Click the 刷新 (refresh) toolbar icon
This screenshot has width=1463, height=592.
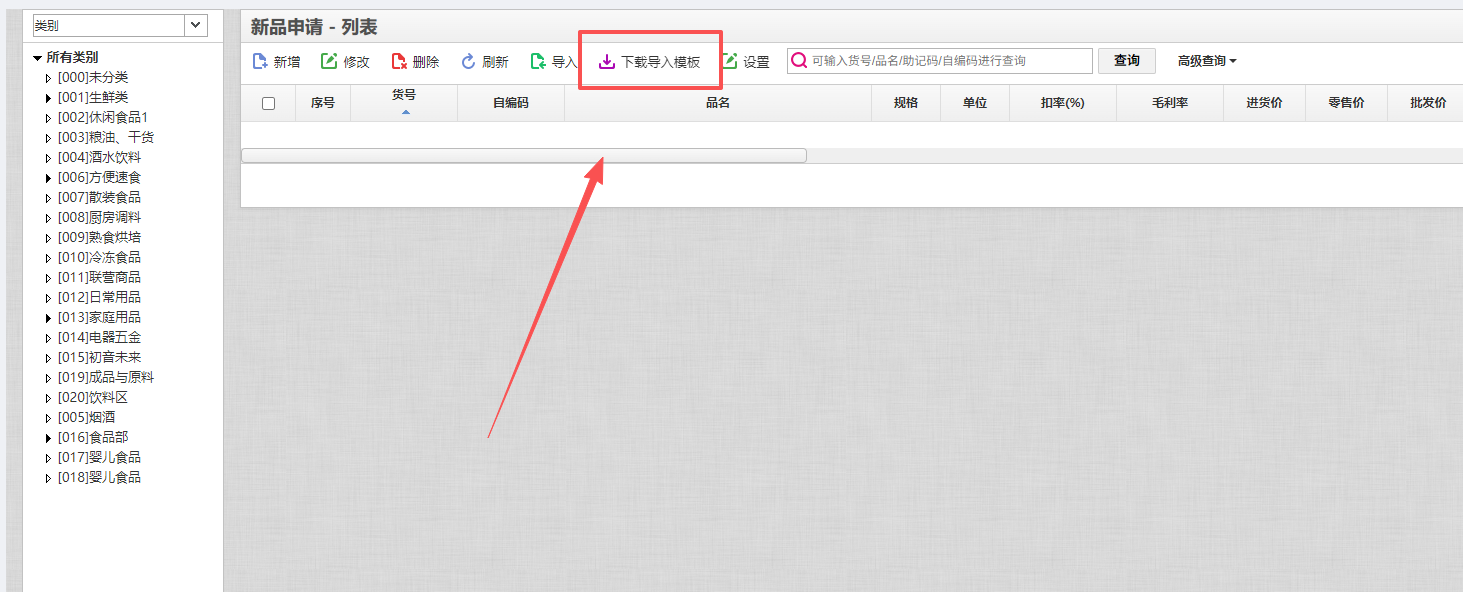[x=468, y=62]
